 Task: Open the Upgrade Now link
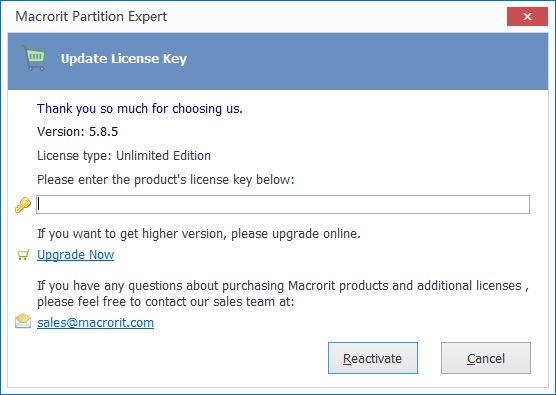click(76, 255)
